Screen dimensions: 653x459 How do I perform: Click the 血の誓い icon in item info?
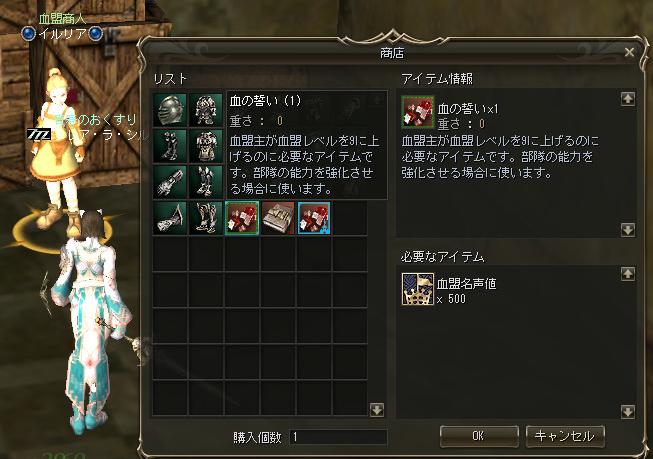(418, 112)
